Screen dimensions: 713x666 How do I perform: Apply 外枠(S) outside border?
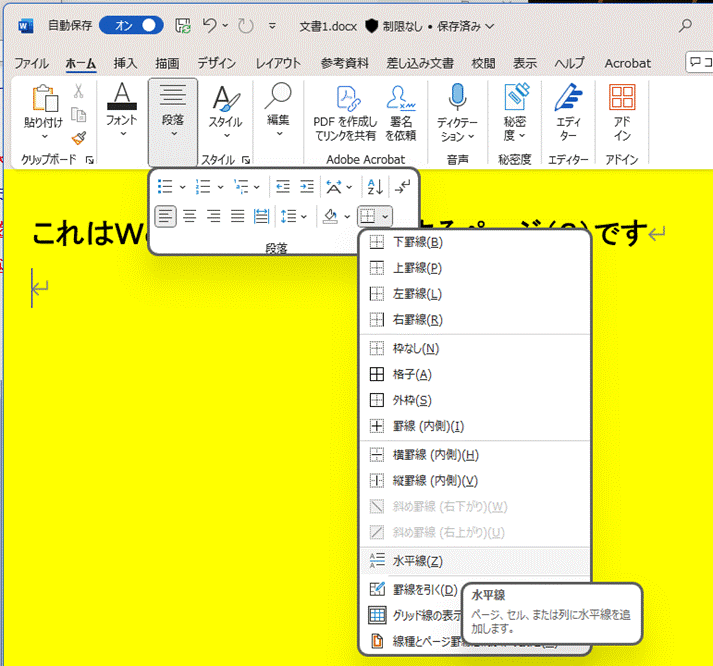tap(475, 401)
